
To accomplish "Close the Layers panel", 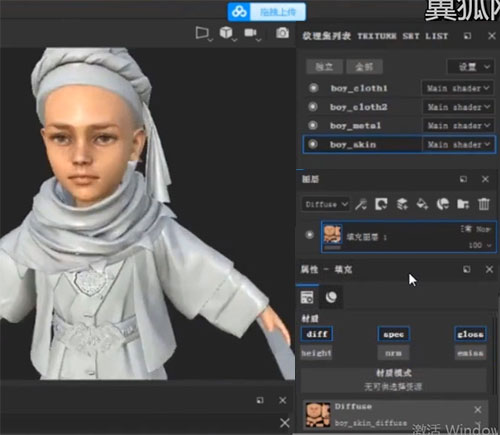I will tap(485, 179).
